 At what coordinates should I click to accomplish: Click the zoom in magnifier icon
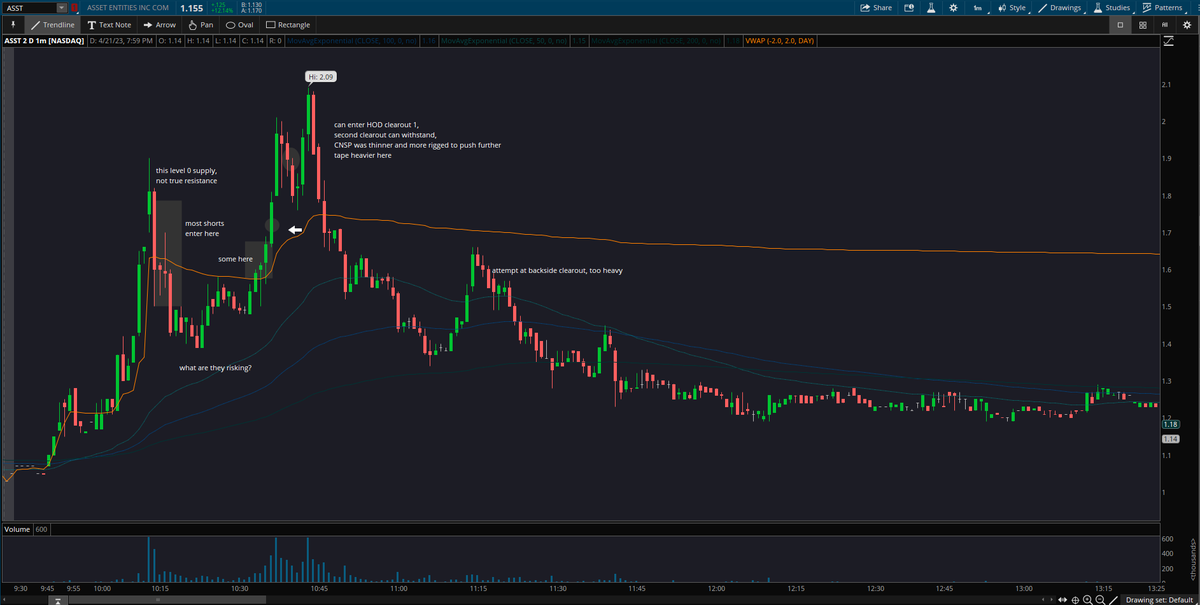(x=1088, y=600)
